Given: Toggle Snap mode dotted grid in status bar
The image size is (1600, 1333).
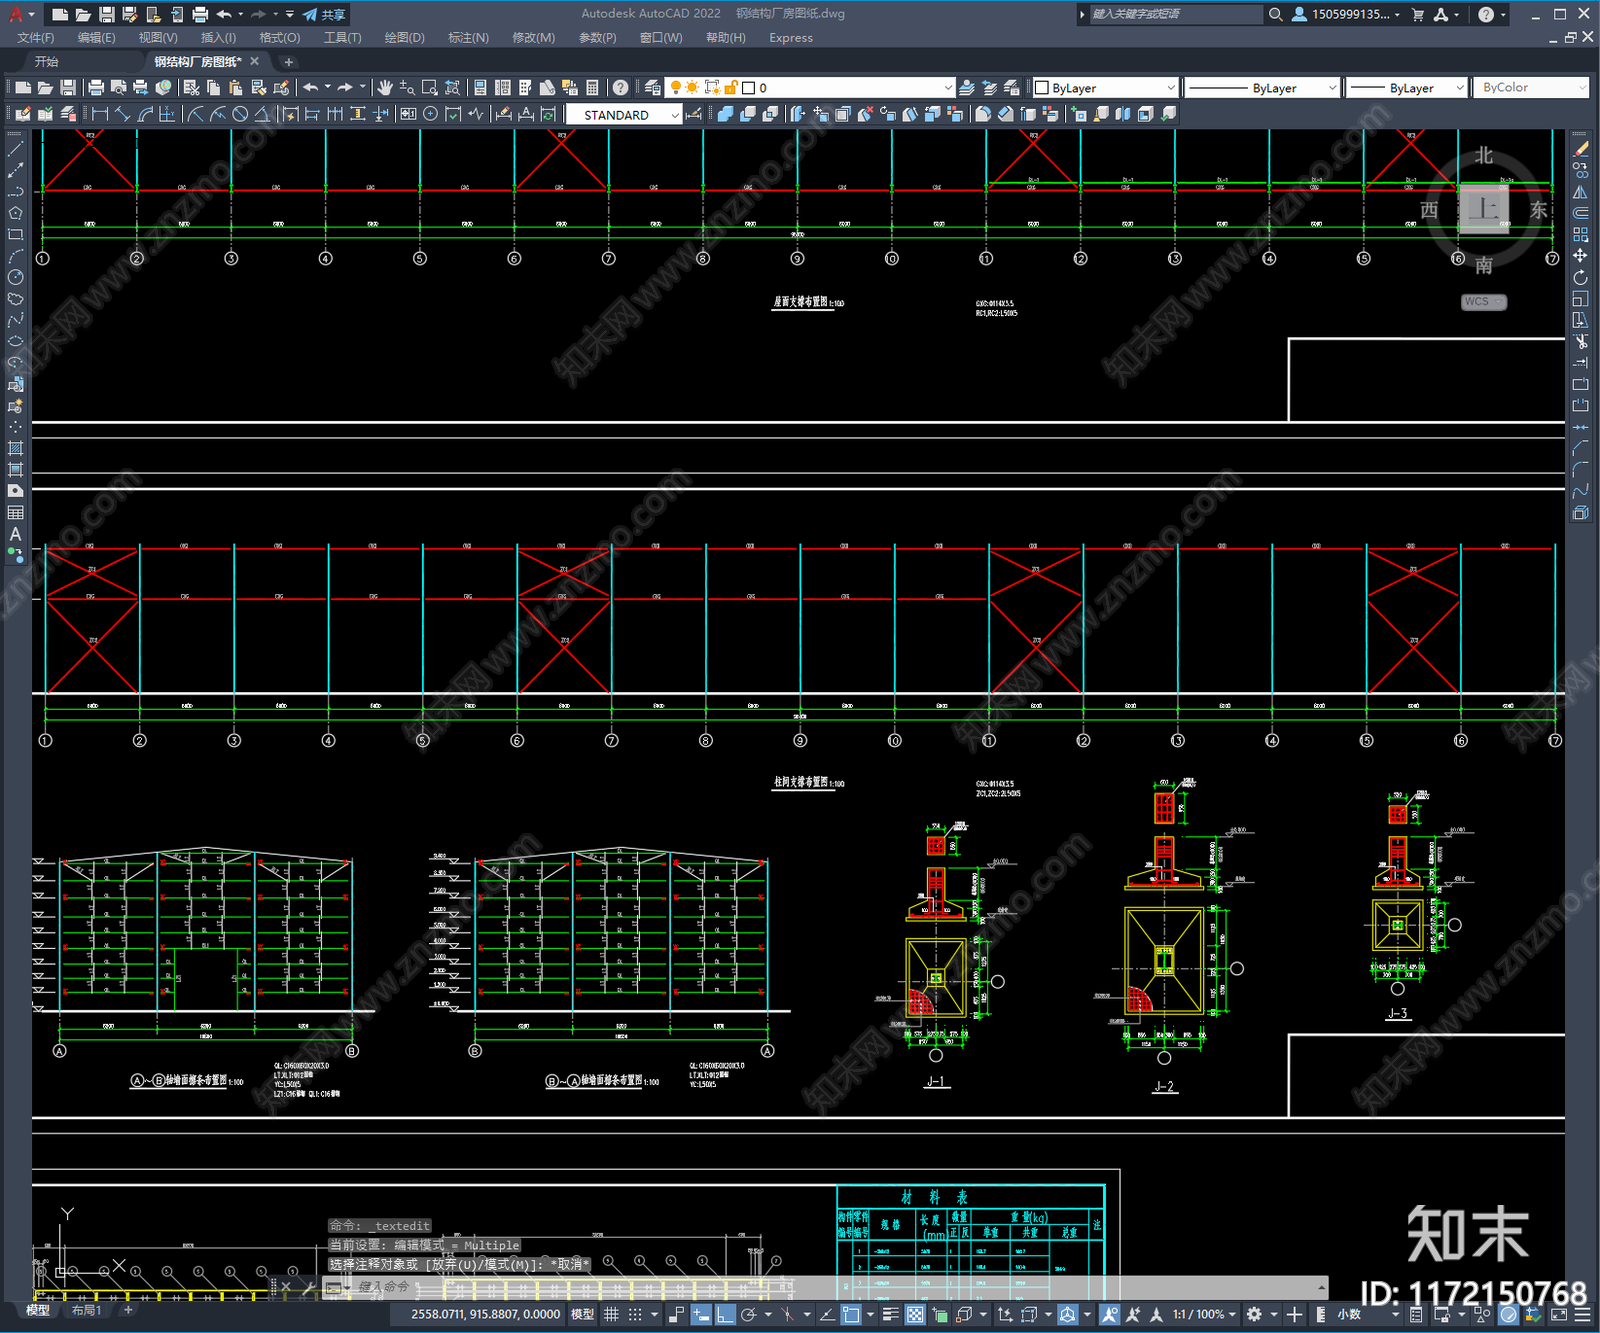Looking at the screenshot, I should 635,1314.
